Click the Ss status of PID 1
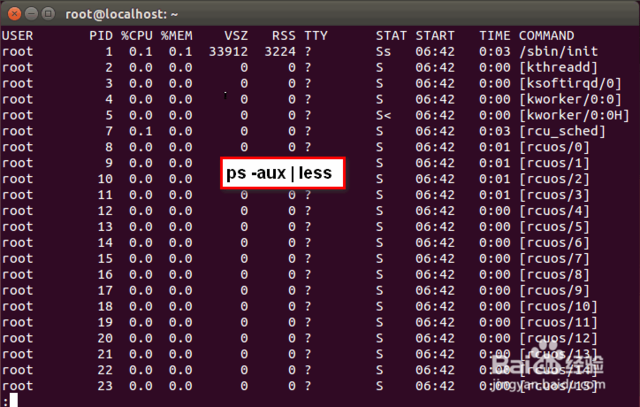 383,52
